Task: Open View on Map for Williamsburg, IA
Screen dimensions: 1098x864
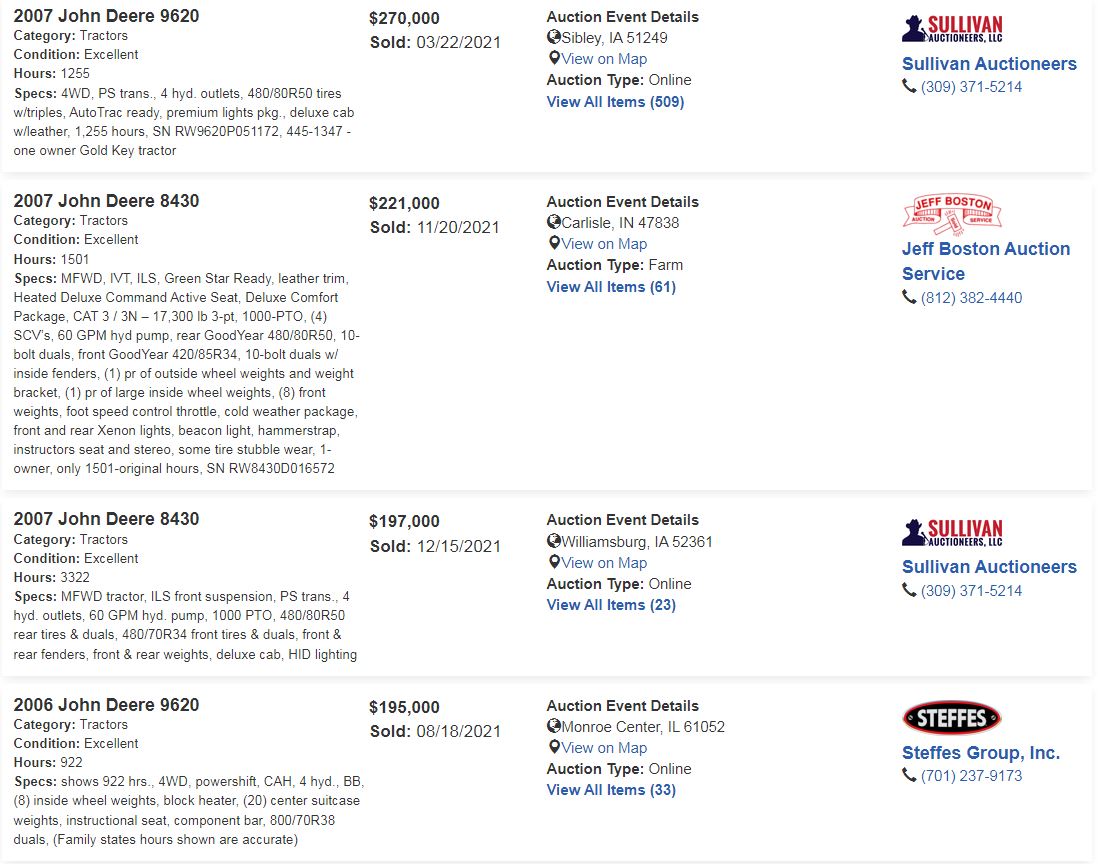Action: pyautogui.click(x=604, y=562)
